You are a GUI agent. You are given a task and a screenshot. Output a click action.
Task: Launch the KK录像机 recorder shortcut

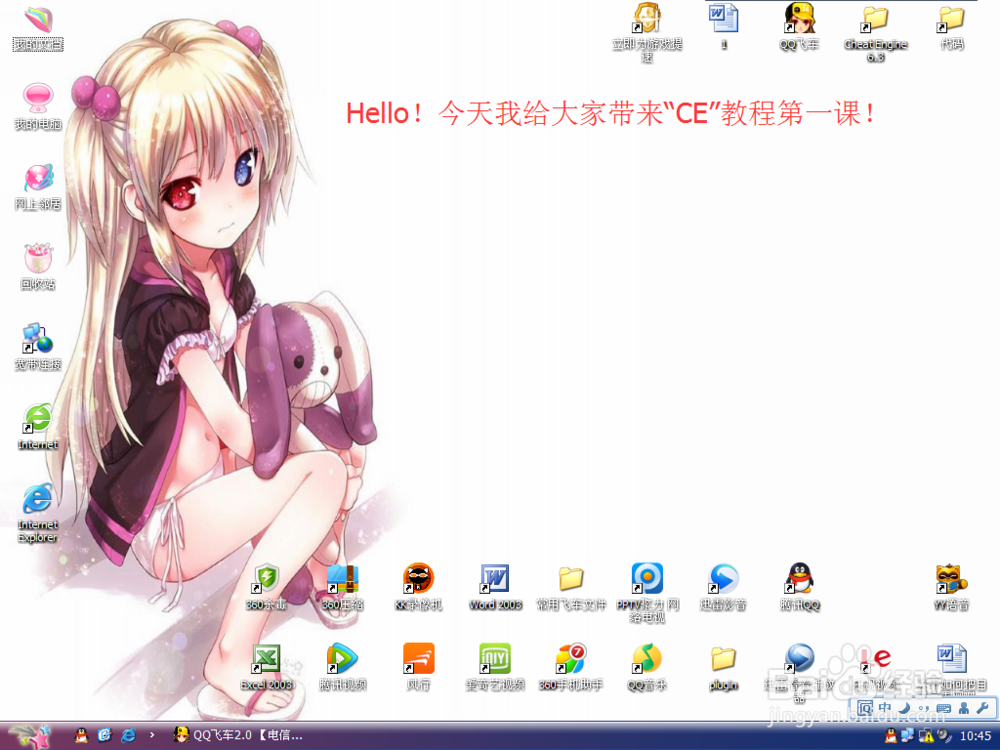click(x=418, y=587)
